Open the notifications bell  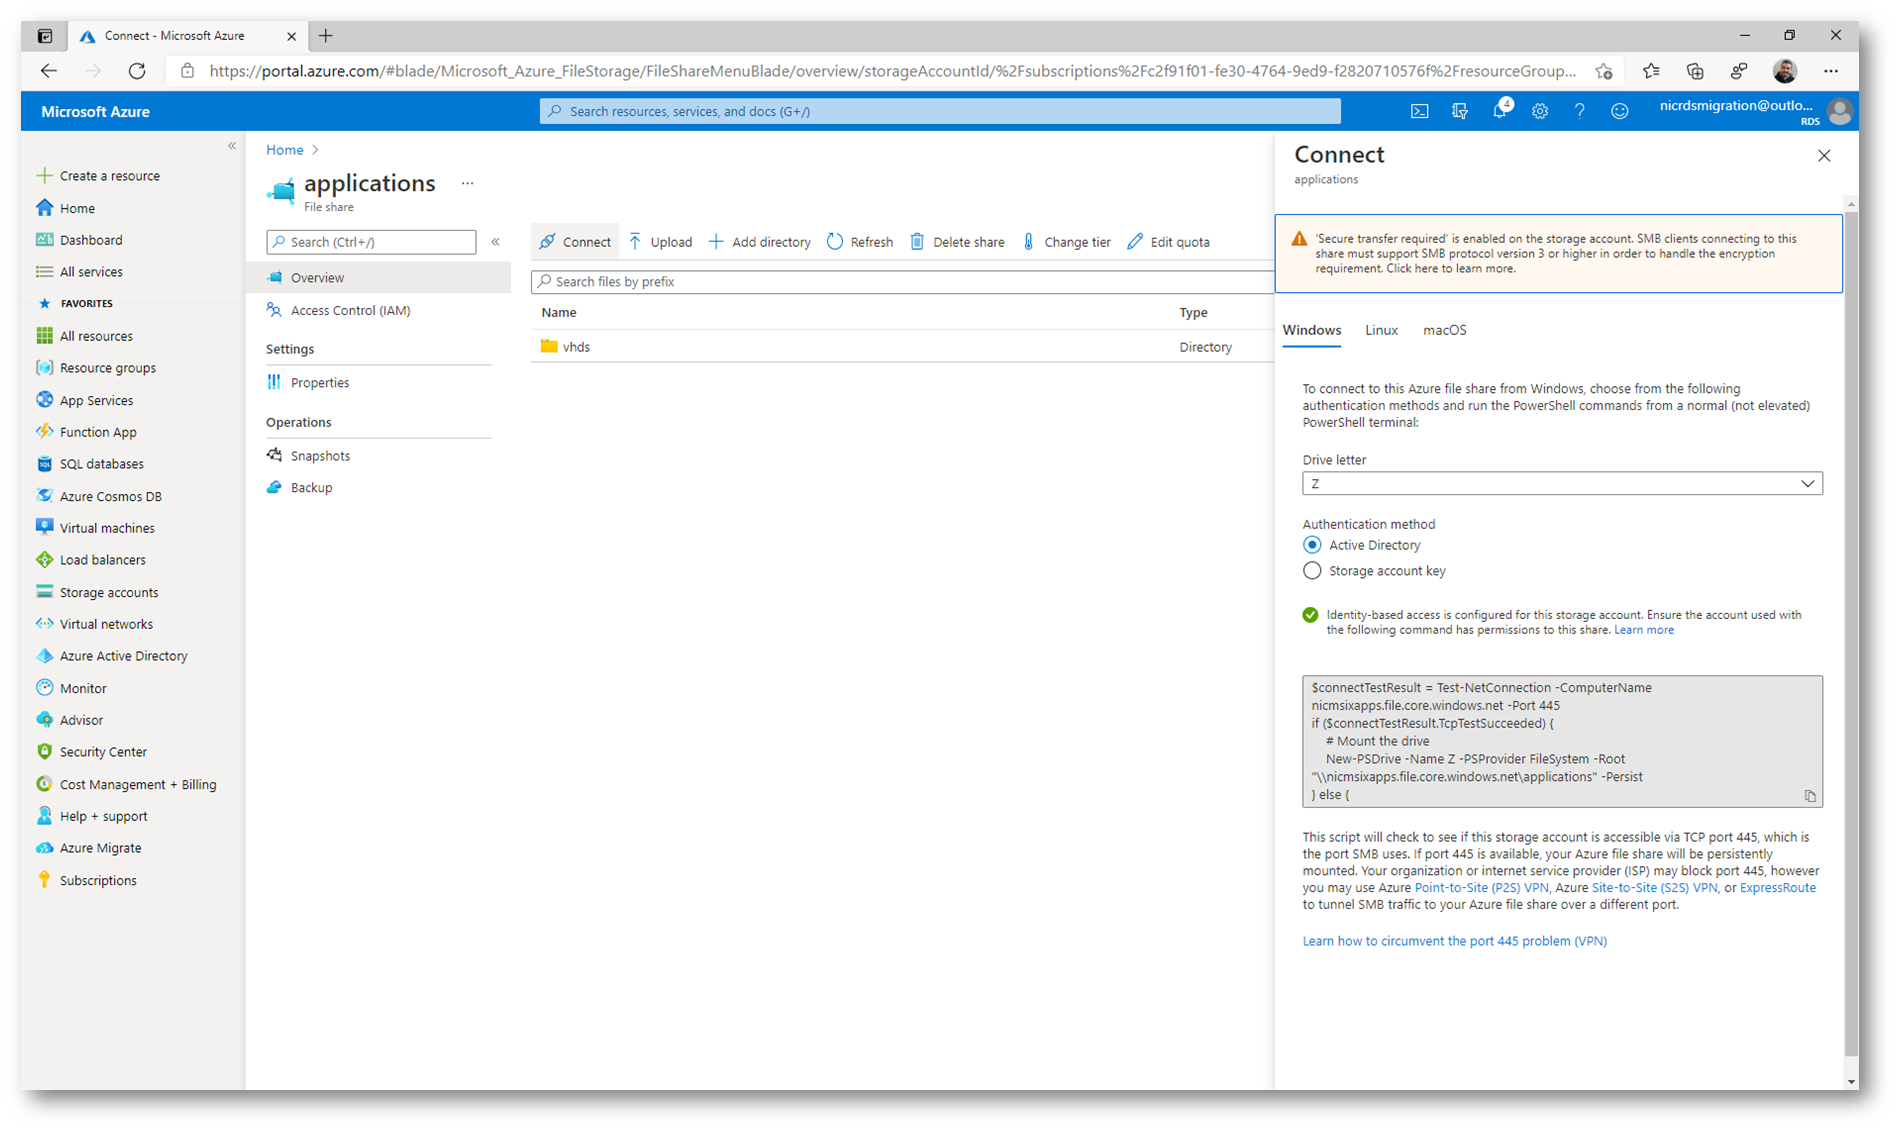tap(1500, 110)
